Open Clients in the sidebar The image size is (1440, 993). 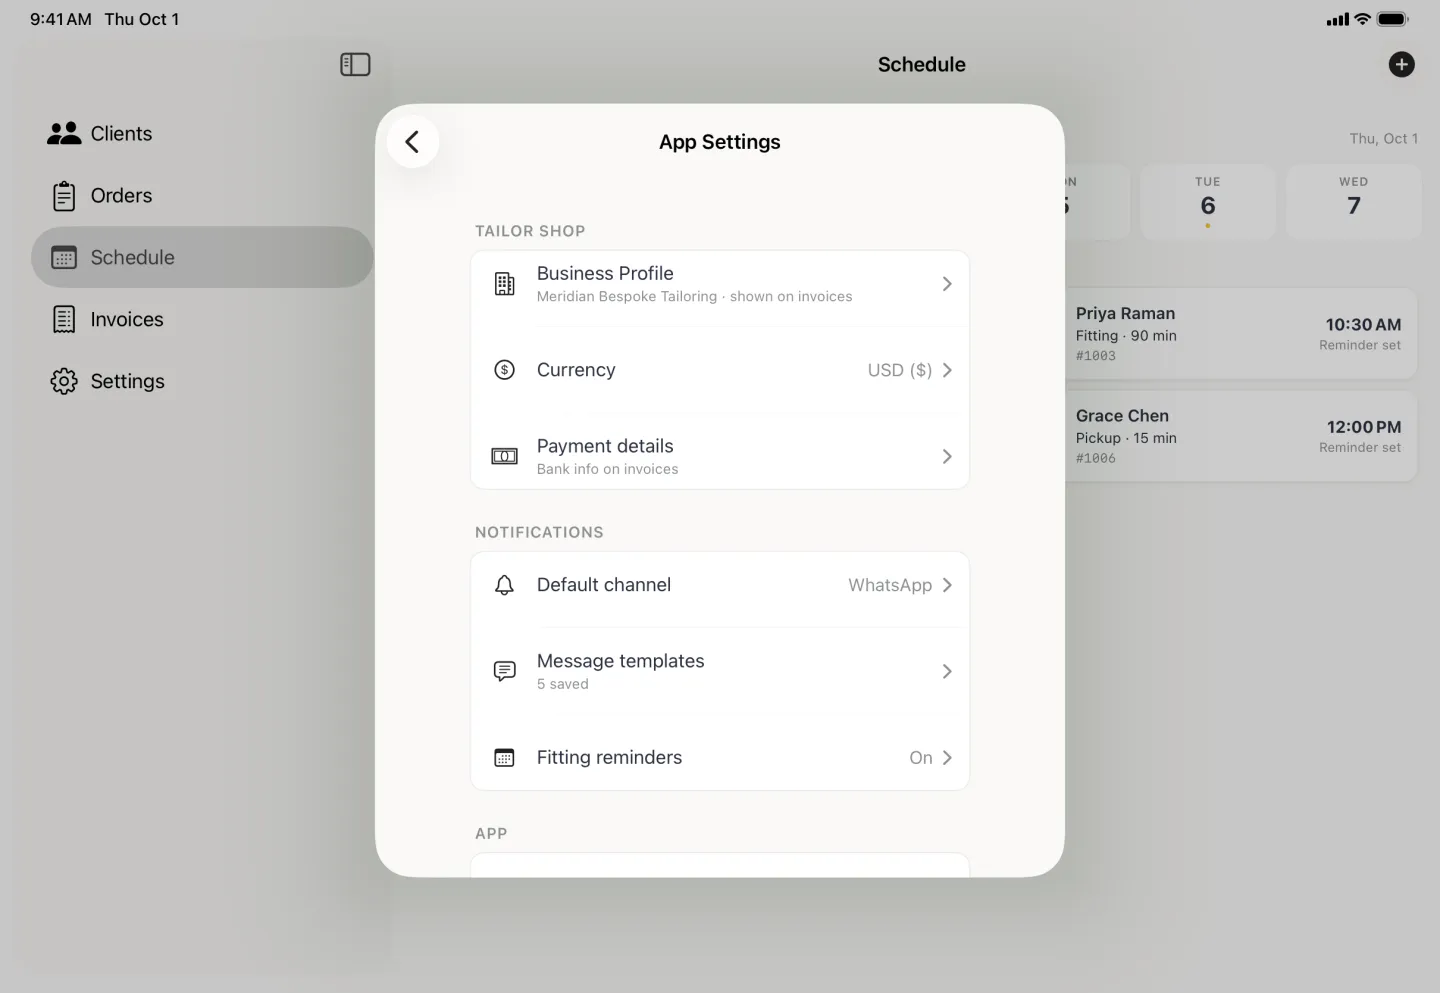202,134
